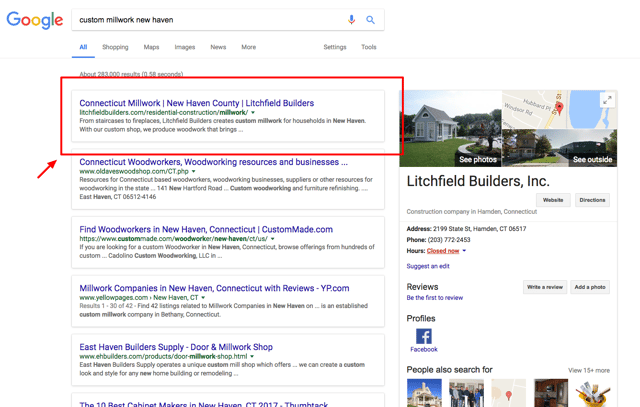The height and width of the screenshot is (407, 640).
Task: Click View 15+ more link
Action: 589,370
